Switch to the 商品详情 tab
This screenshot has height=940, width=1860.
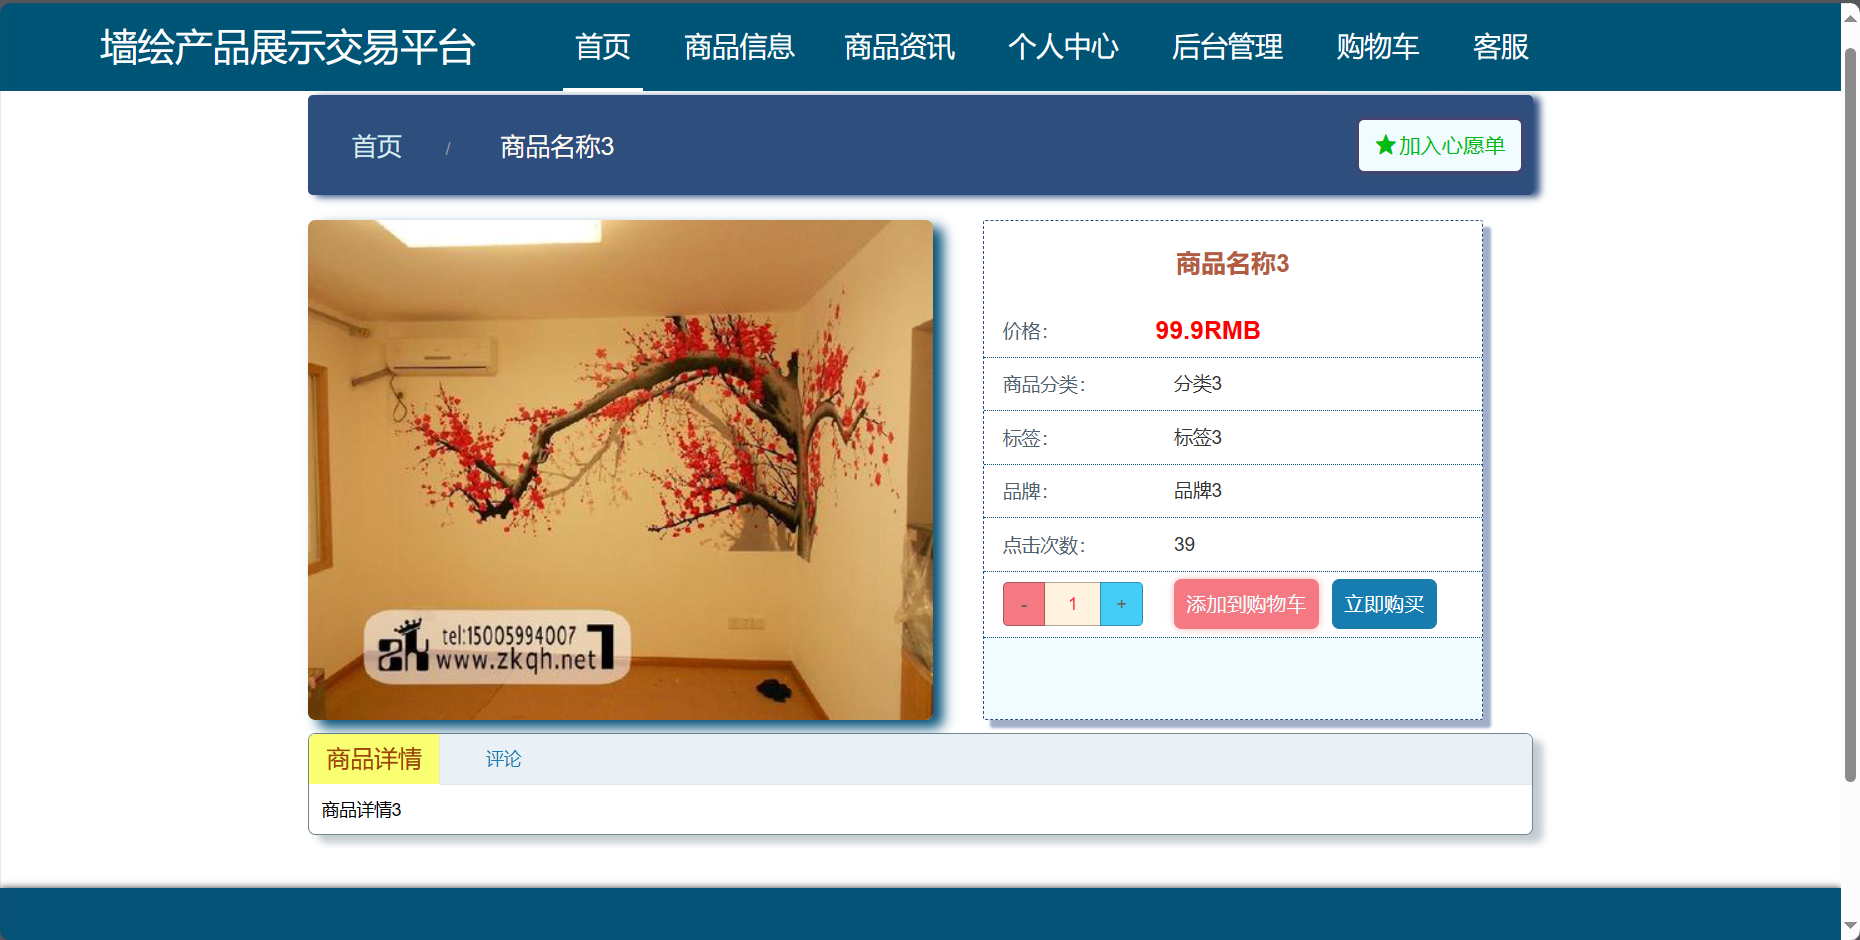374,759
